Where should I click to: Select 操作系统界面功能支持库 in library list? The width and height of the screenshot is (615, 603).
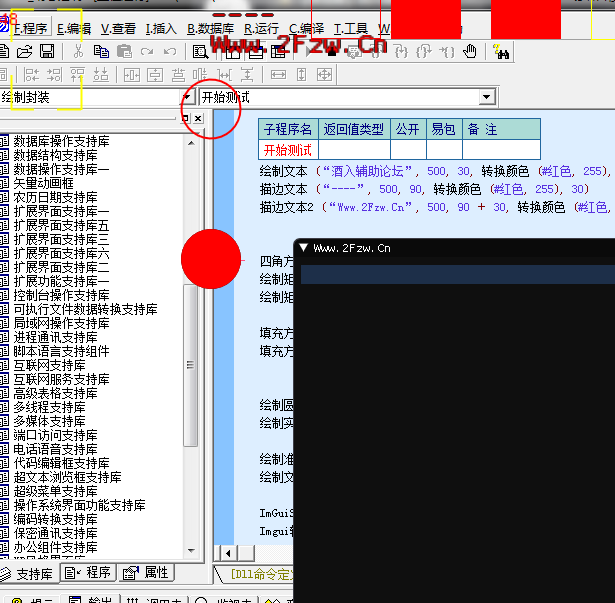[x=79, y=505]
